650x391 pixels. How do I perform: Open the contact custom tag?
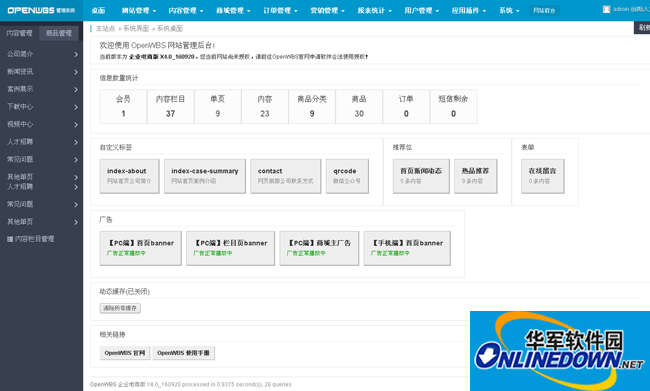[x=286, y=176]
